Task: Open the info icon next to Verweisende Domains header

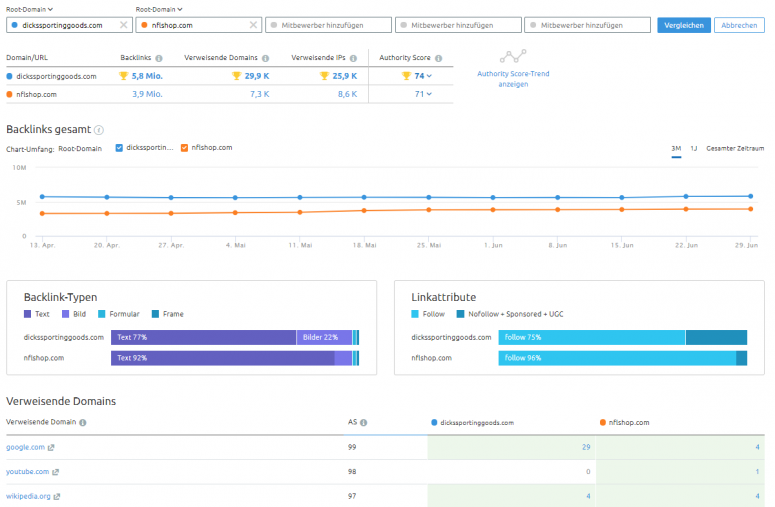Action: pyautogui.click(x=265, y=58)
